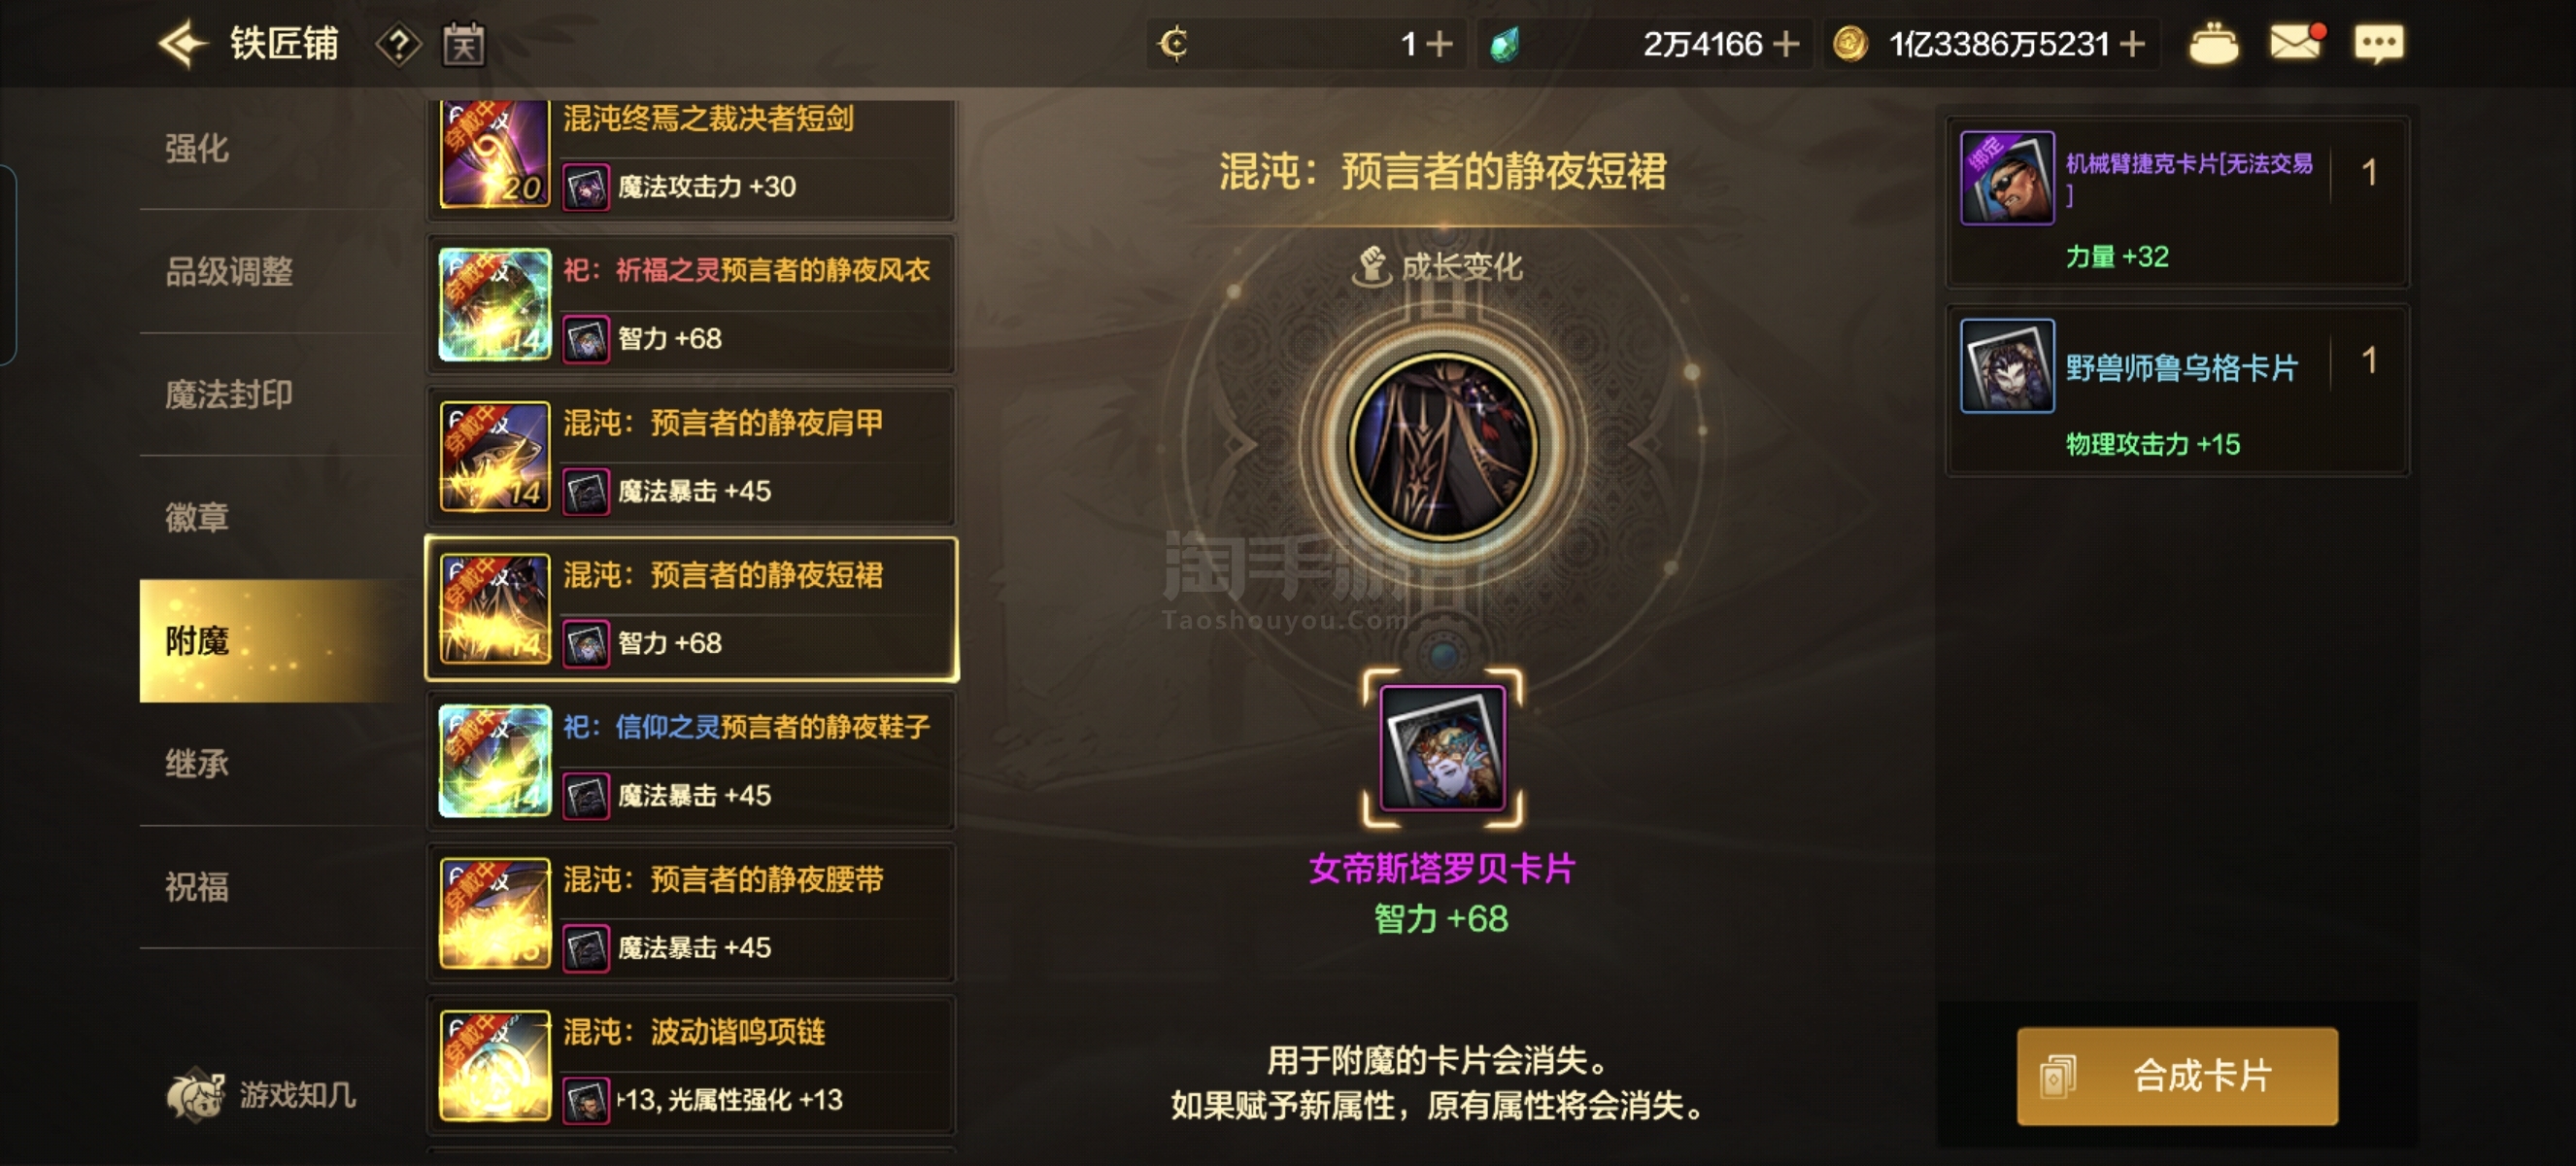The width and height of the screenshot is (2576, 1166).
Task: Open the calendar icon beside help
Action: click(x=463, y=45)
